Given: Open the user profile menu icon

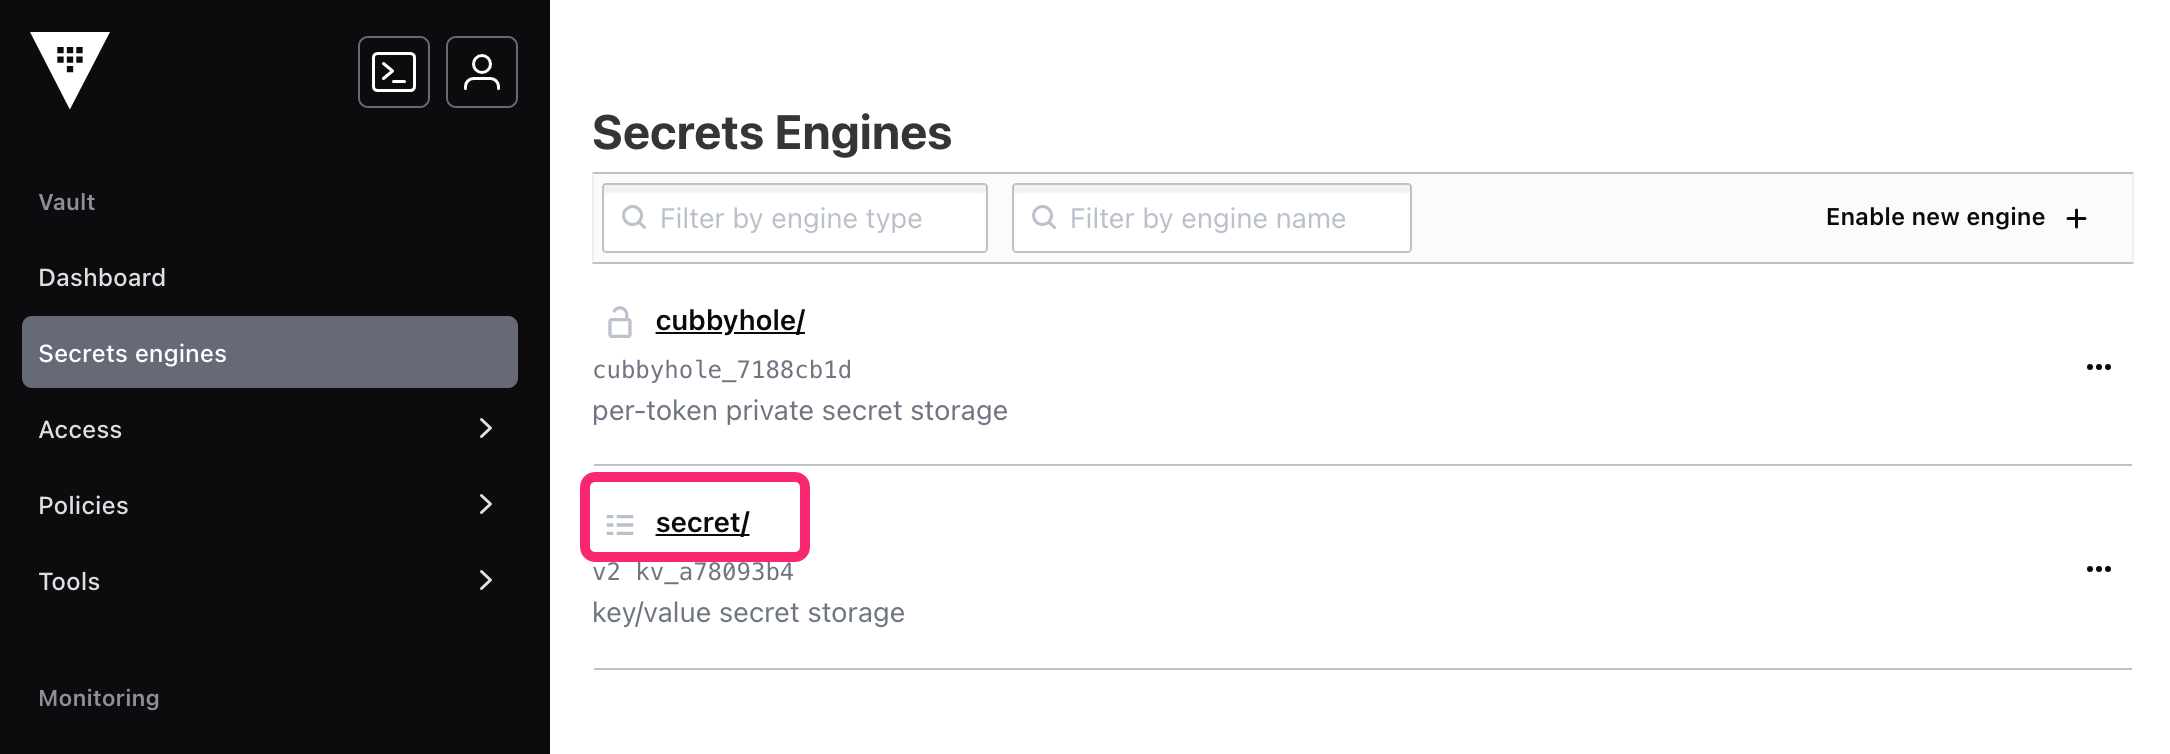Looking at the screenshot, I should (x=482, y=72).
